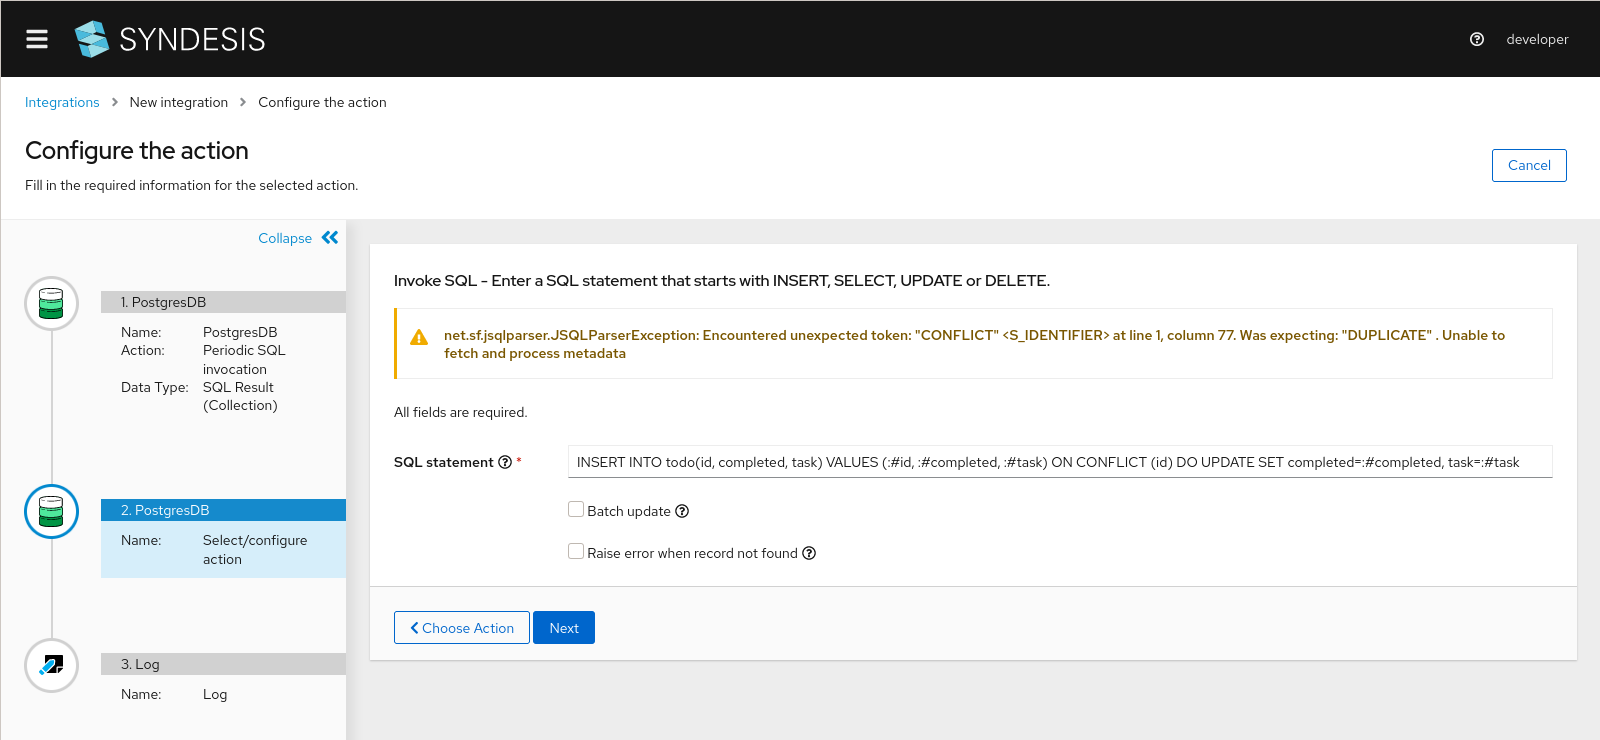1600x740 pixels.
Task: Show help for Batch update option
Action: 682,511
